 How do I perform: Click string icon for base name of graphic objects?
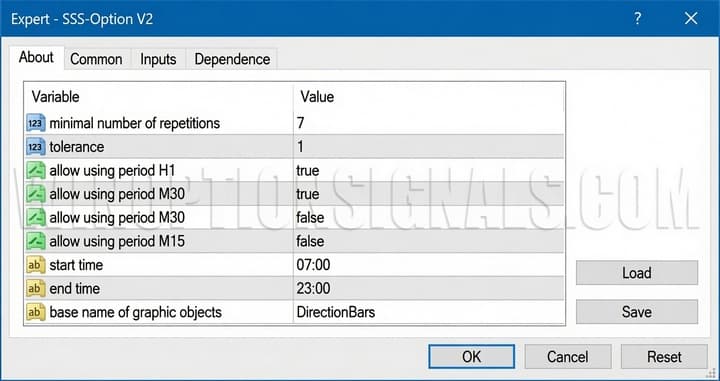coord(36,312)
